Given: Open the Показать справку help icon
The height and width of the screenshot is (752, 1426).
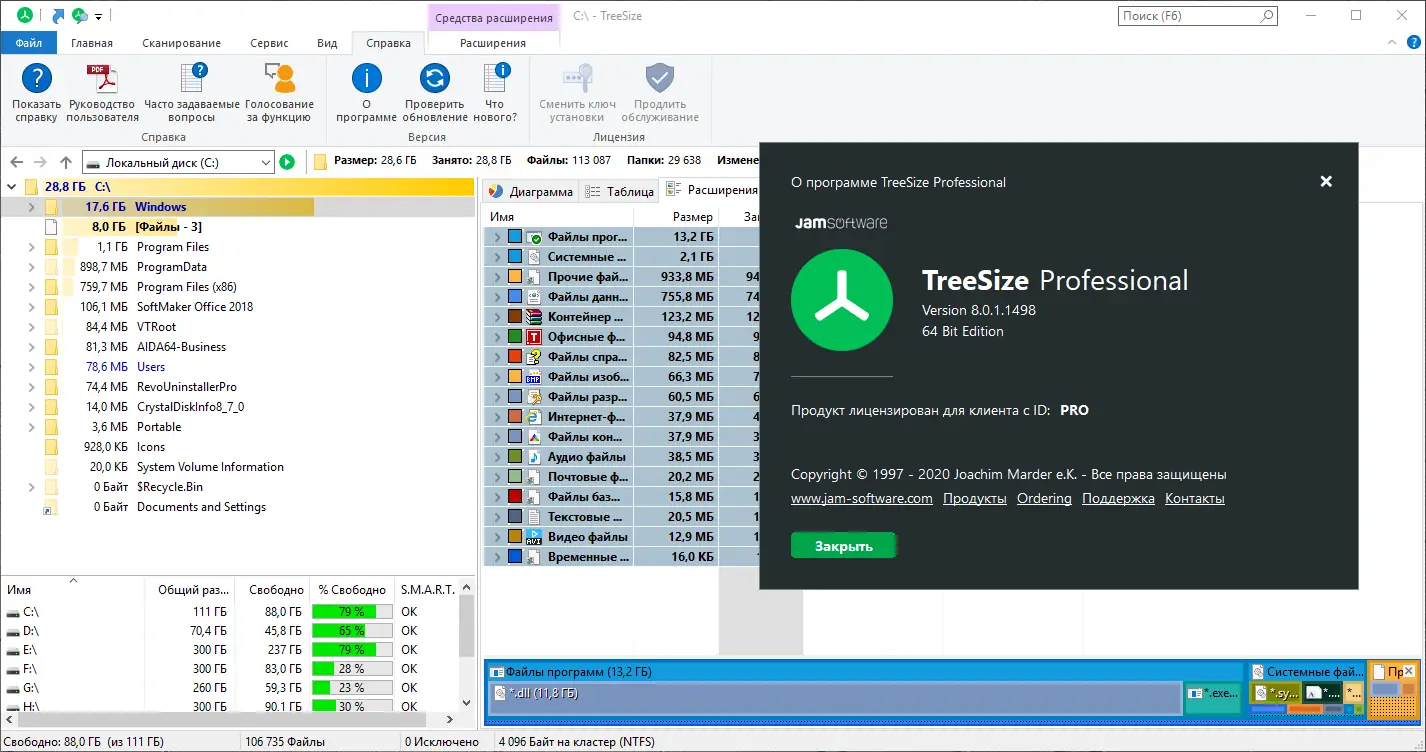Looking at the screenshot, I should (x=37, y=79).
